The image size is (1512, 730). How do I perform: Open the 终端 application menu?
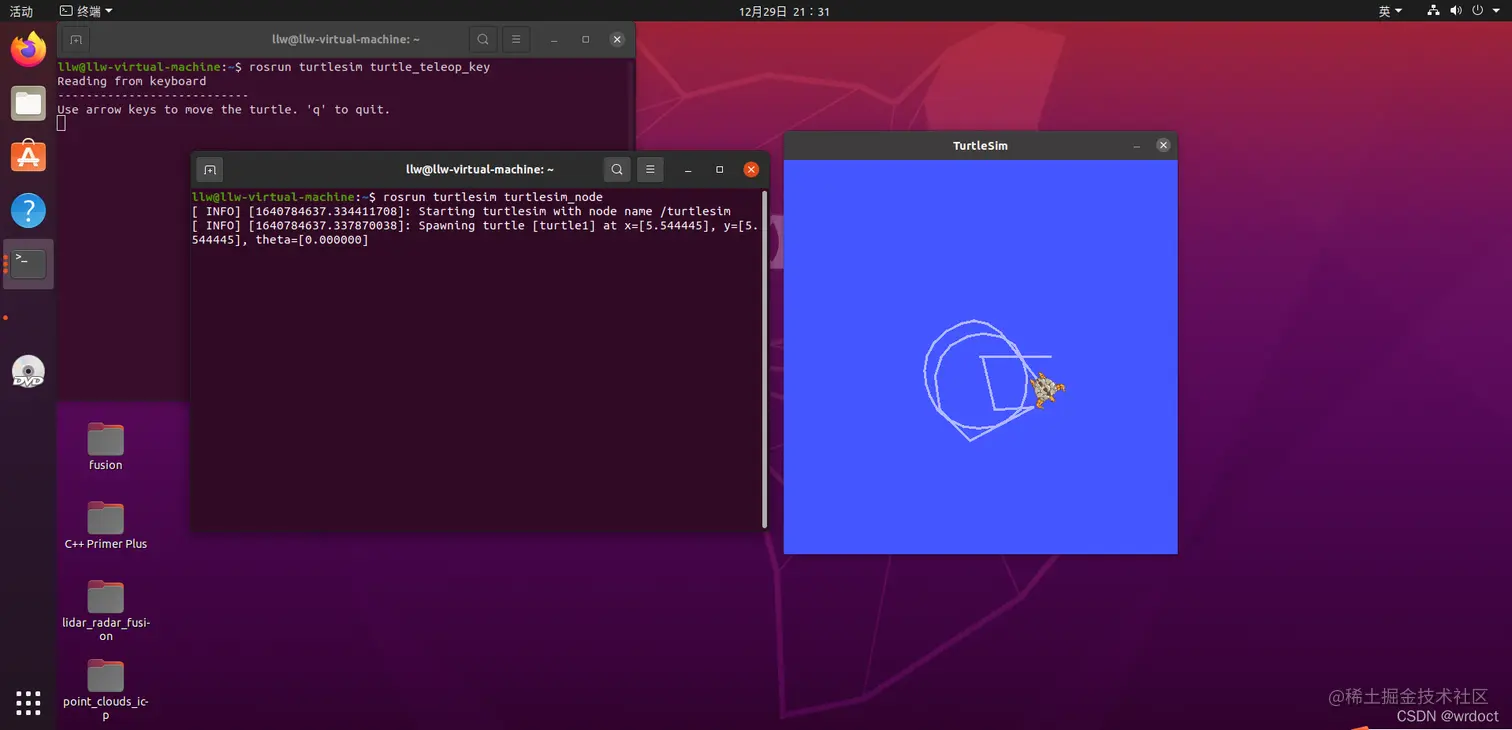click(x=85, y=11)
